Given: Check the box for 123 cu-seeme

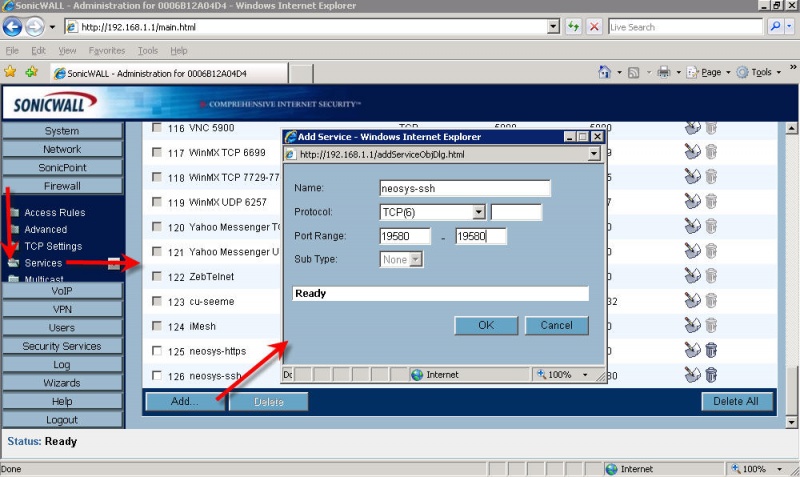Looking at the screenshot, I should (157, 301).
